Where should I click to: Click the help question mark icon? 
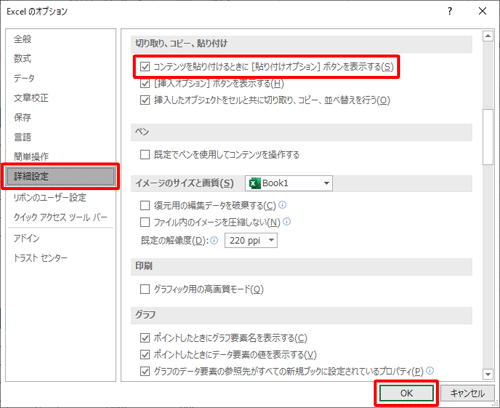point(450,11)
